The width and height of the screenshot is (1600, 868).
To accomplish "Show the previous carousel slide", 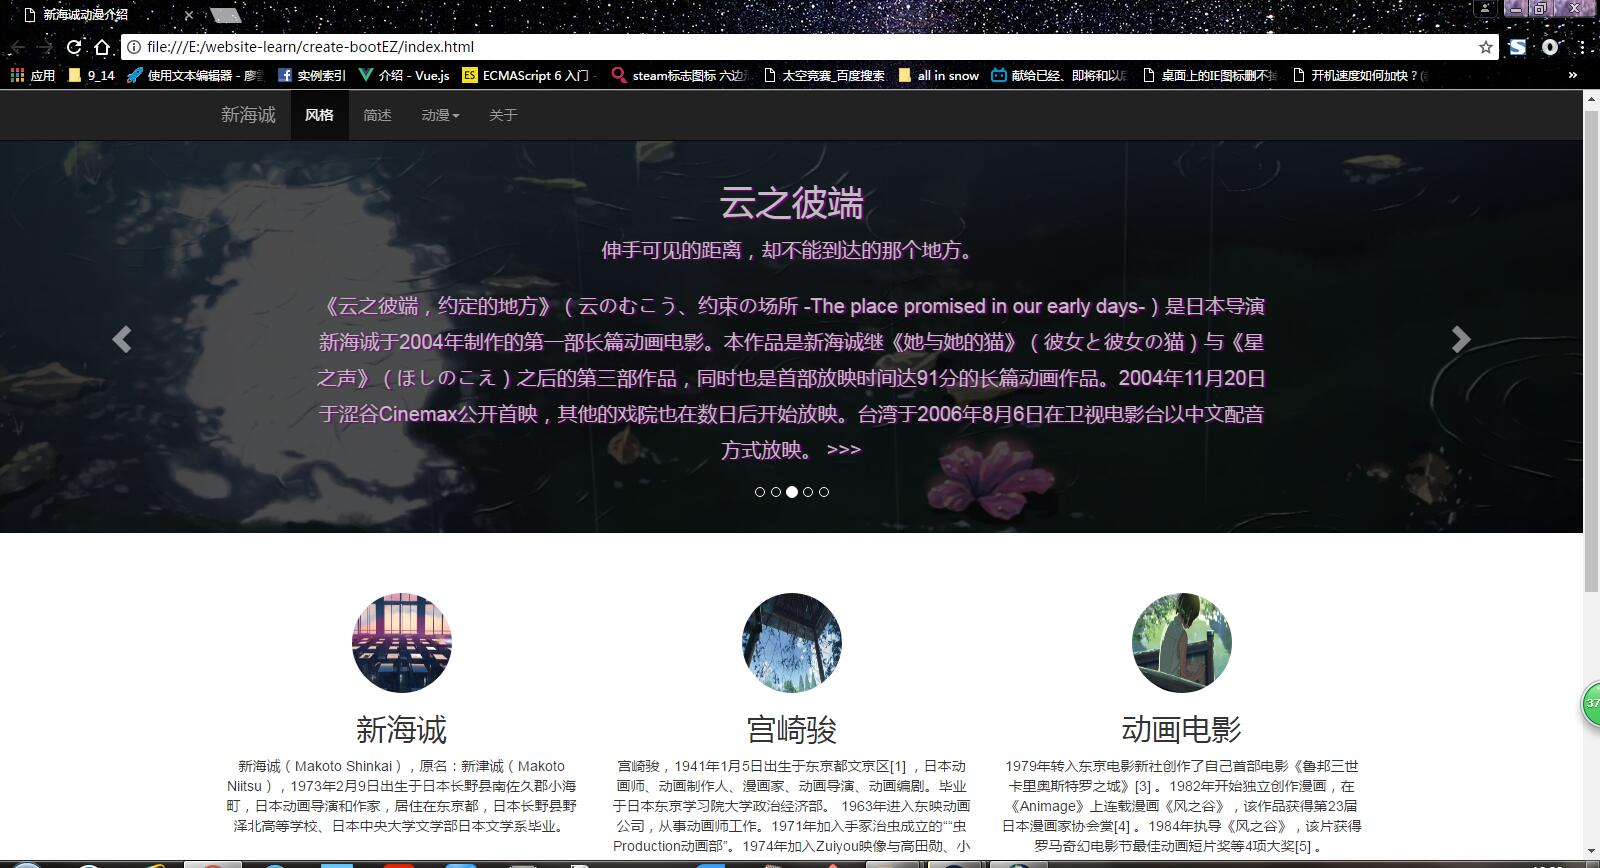I will click(121, 340).
